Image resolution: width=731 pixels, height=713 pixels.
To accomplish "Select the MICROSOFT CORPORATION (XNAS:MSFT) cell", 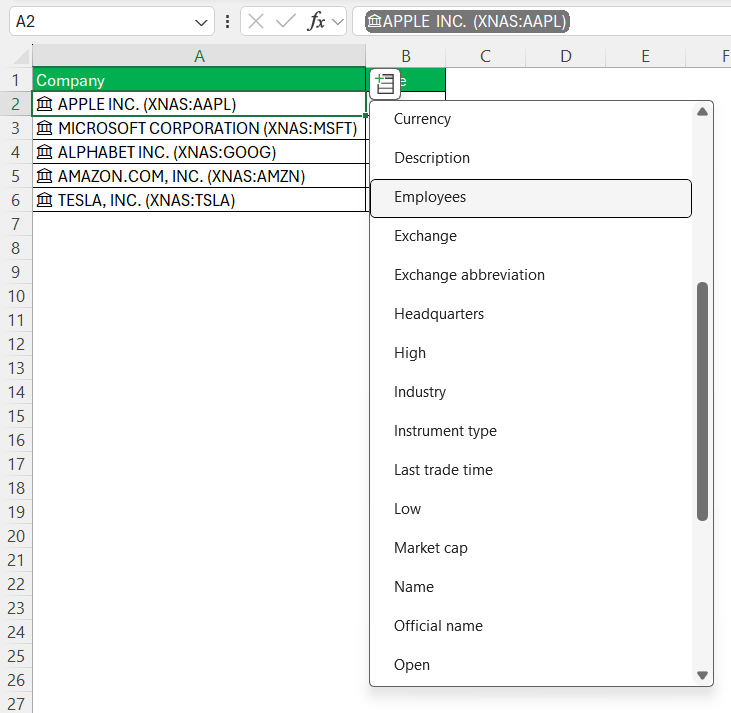I will pos(199,128).
